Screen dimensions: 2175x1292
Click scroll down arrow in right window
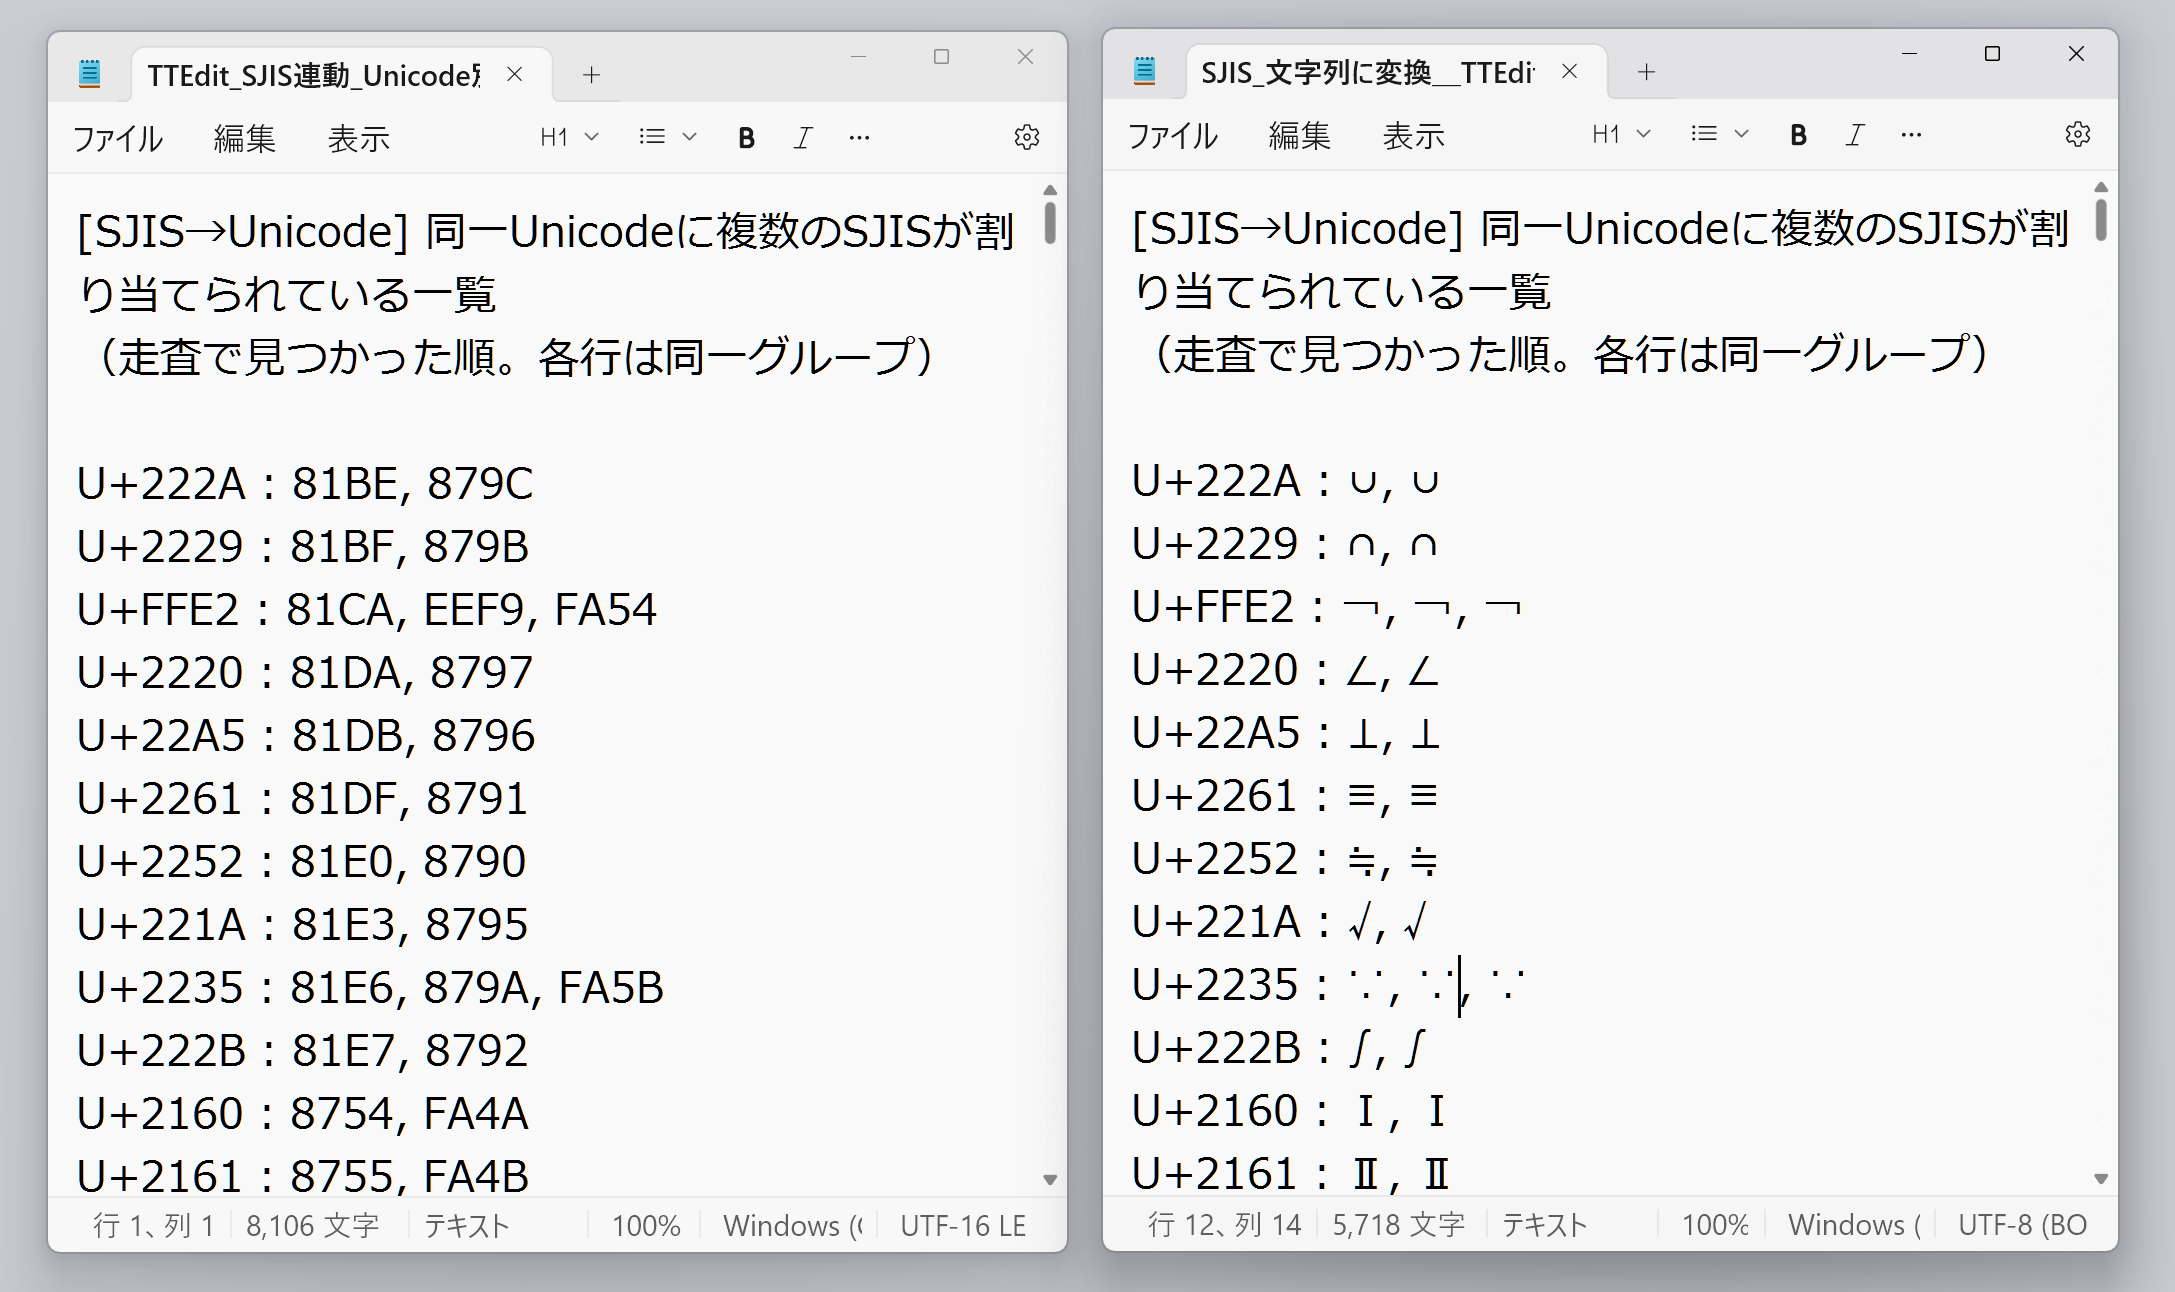(x=2101, y=1179)
